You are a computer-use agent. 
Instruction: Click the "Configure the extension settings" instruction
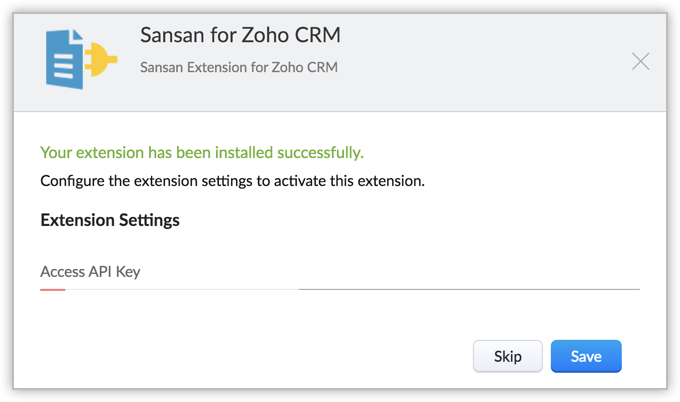(x=232, y=182)
